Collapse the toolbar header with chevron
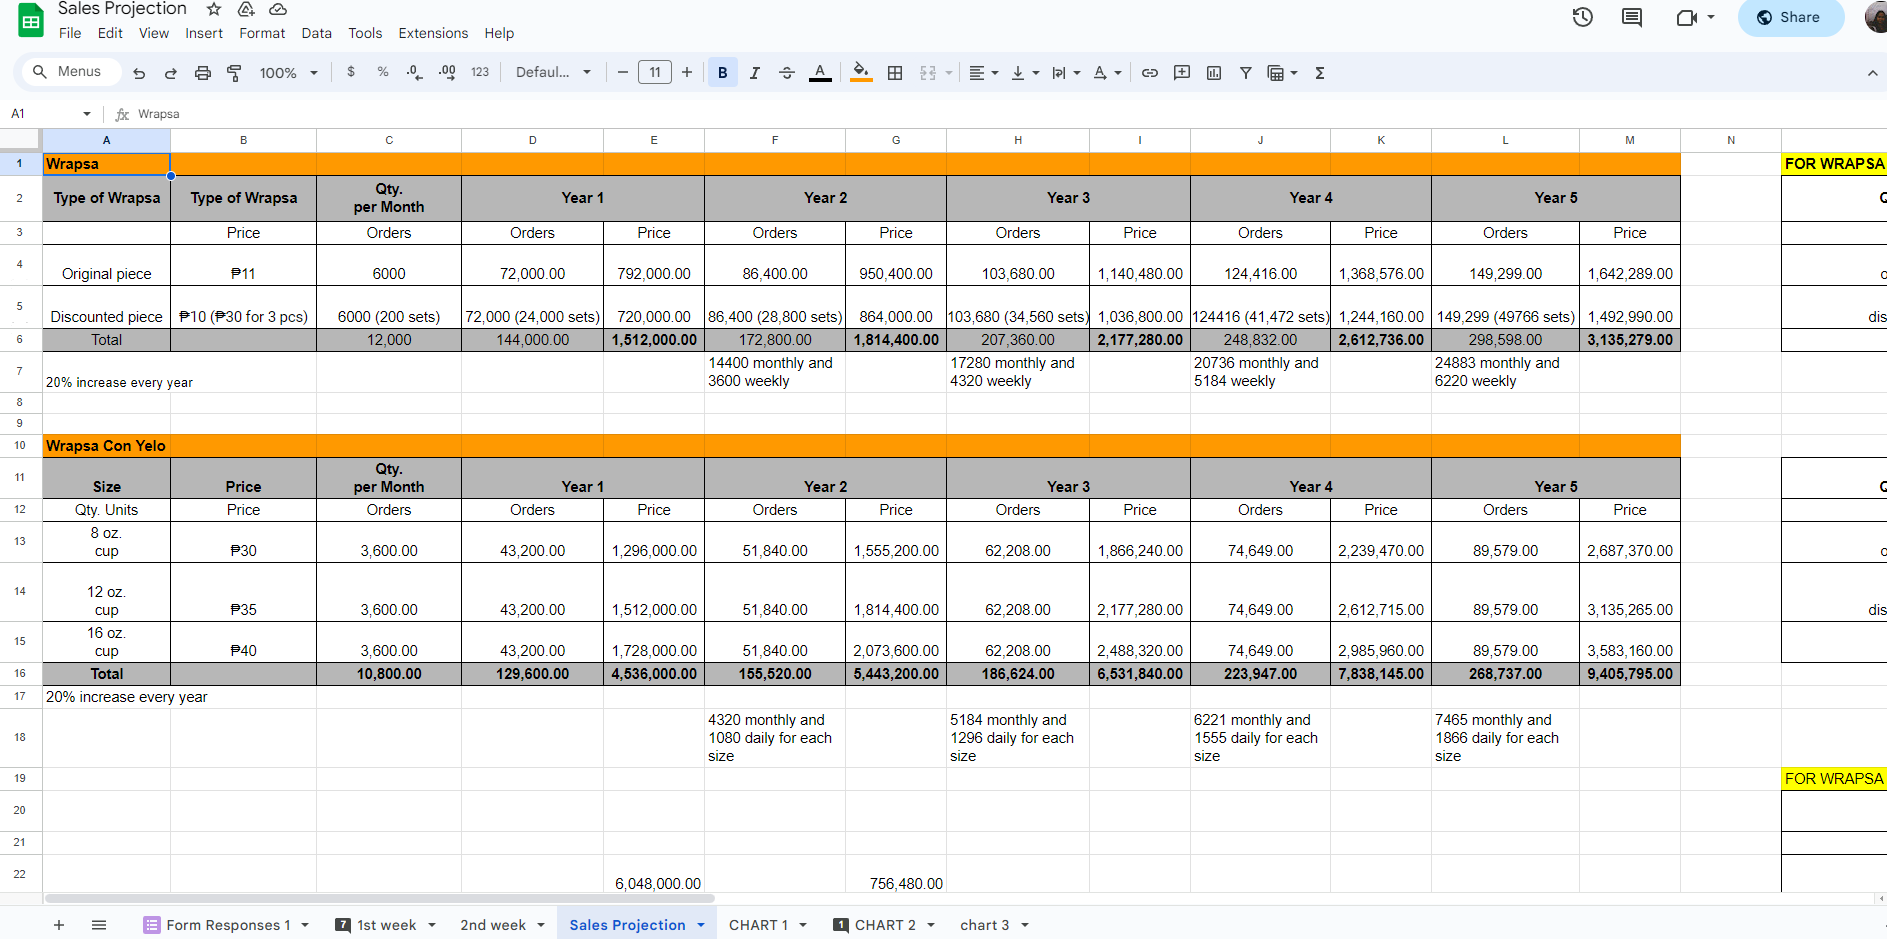This screenshot has height=939, width=1887. click(1872, 73)
